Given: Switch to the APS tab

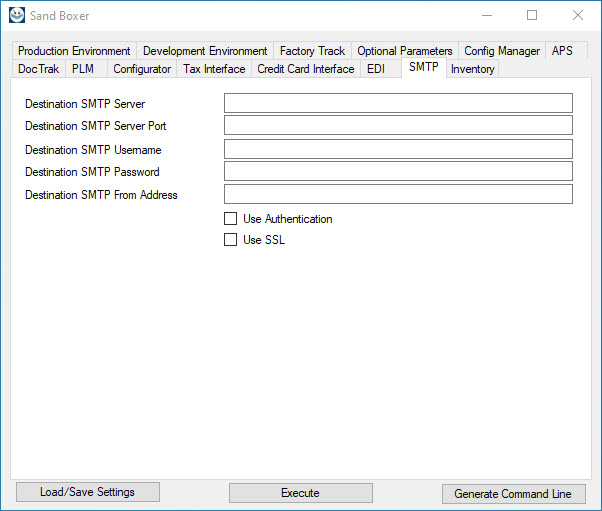Looking at the screenshot, I should 562,51.
